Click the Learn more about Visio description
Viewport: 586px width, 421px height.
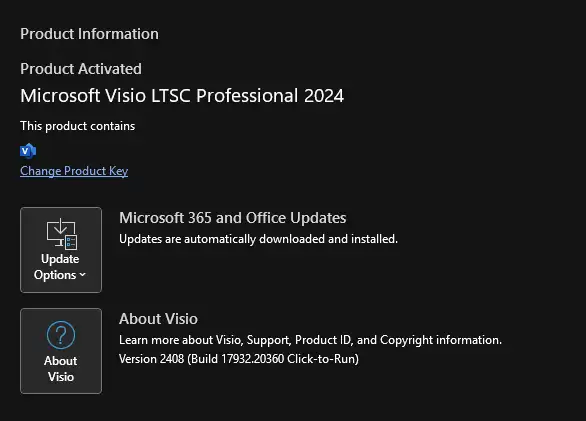click(x=310, y=340)
